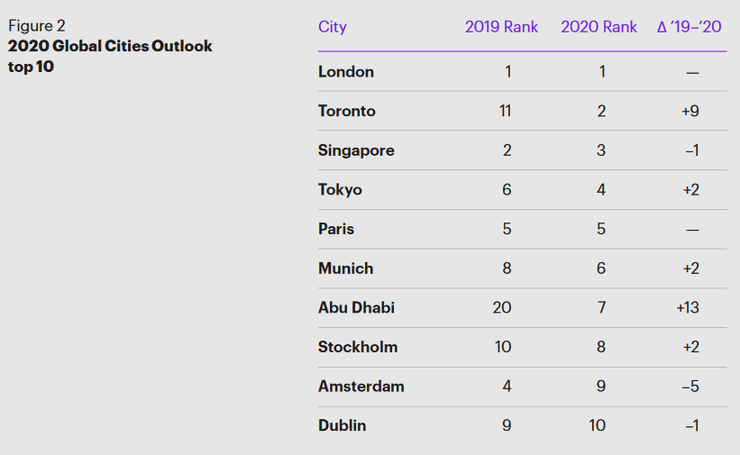Click the –5 change value for Amsterdam
This screenshot has width=740, height=455.
click(x=690, y=386)
